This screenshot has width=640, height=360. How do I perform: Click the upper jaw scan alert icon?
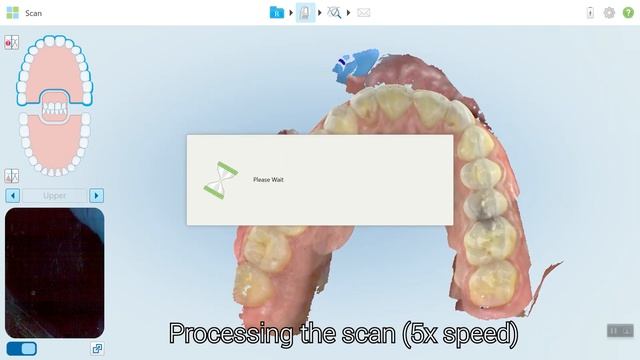point(11,42)
